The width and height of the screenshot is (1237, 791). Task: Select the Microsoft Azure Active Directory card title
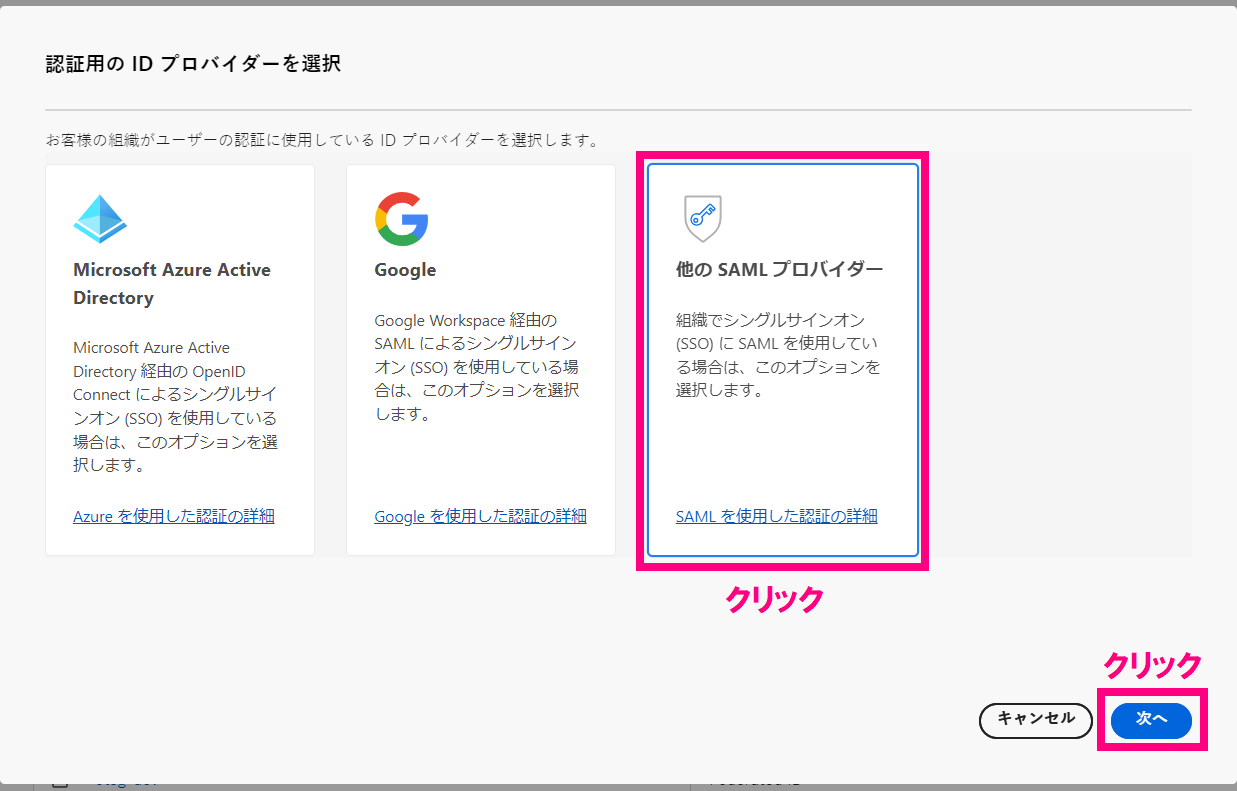pyautogui.click(x=172, y=284)
